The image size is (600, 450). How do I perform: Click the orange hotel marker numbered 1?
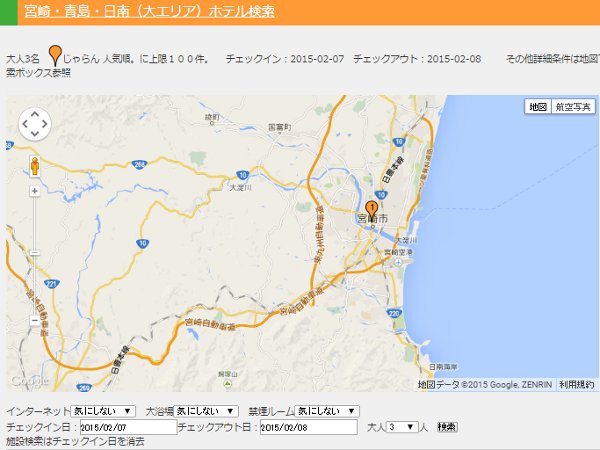coord(372,210)
